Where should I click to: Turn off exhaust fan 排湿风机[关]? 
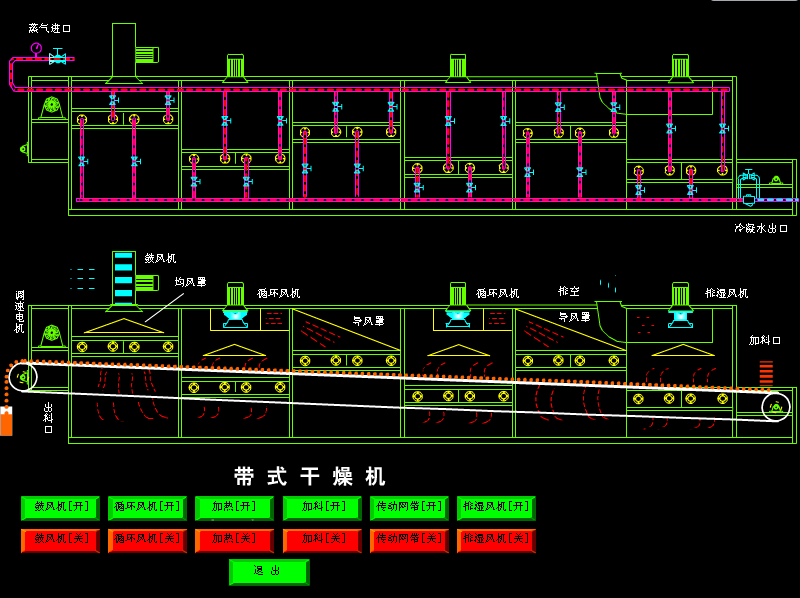[x=496, y=540]
